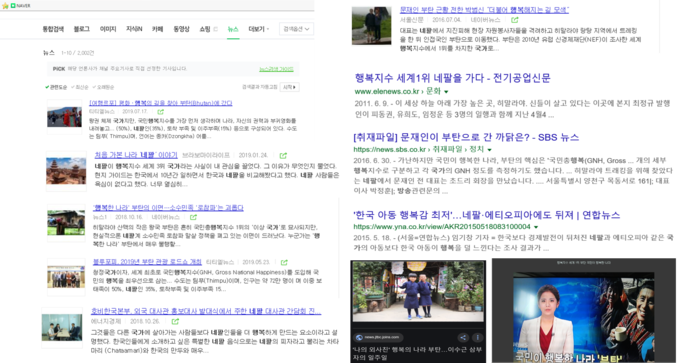Open dropdown arrow next to www.elenews.co.kr › 문화
The image size is (680, 363).
(x=446, y=92)
